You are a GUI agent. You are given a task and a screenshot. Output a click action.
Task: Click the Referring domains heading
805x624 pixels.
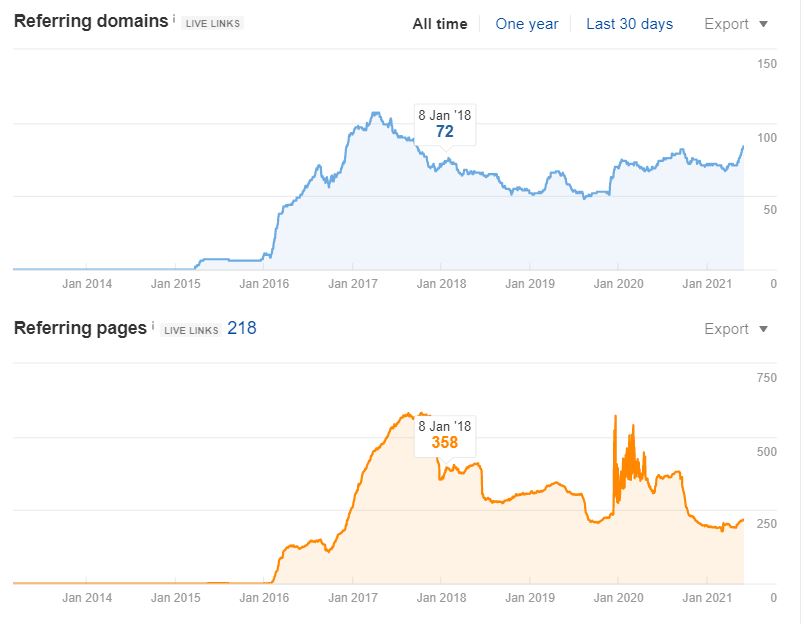pos(91,22)
